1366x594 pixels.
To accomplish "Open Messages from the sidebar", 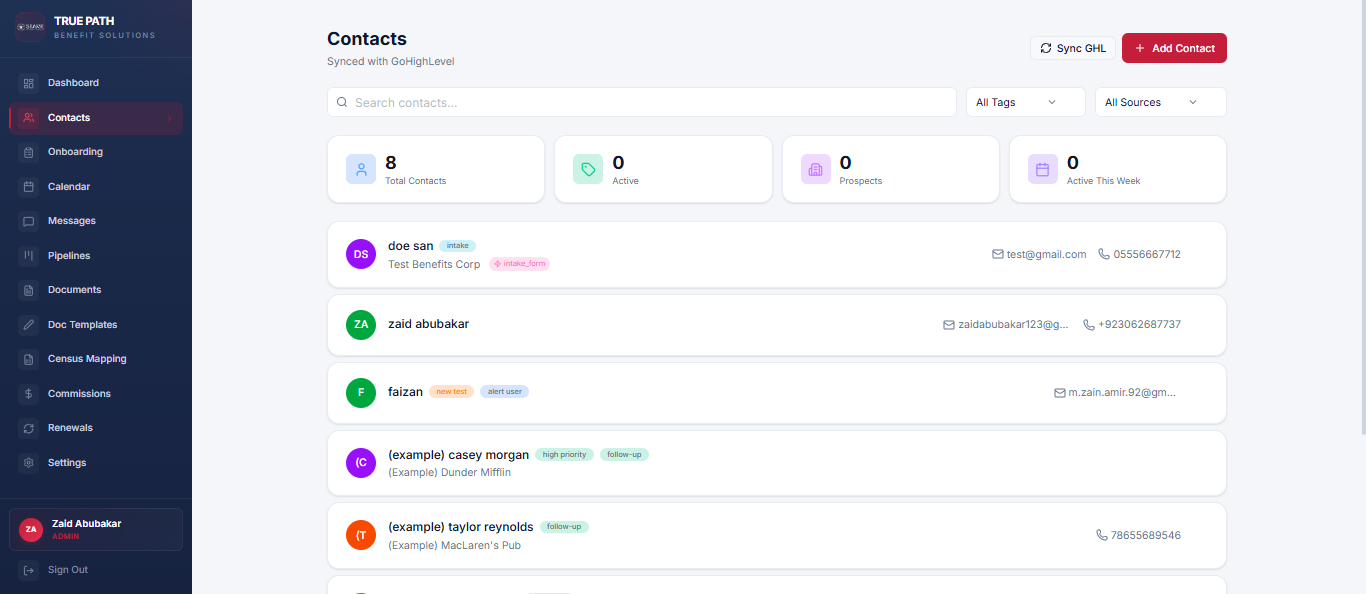I will pyautogui.click(x=71, y=220).
